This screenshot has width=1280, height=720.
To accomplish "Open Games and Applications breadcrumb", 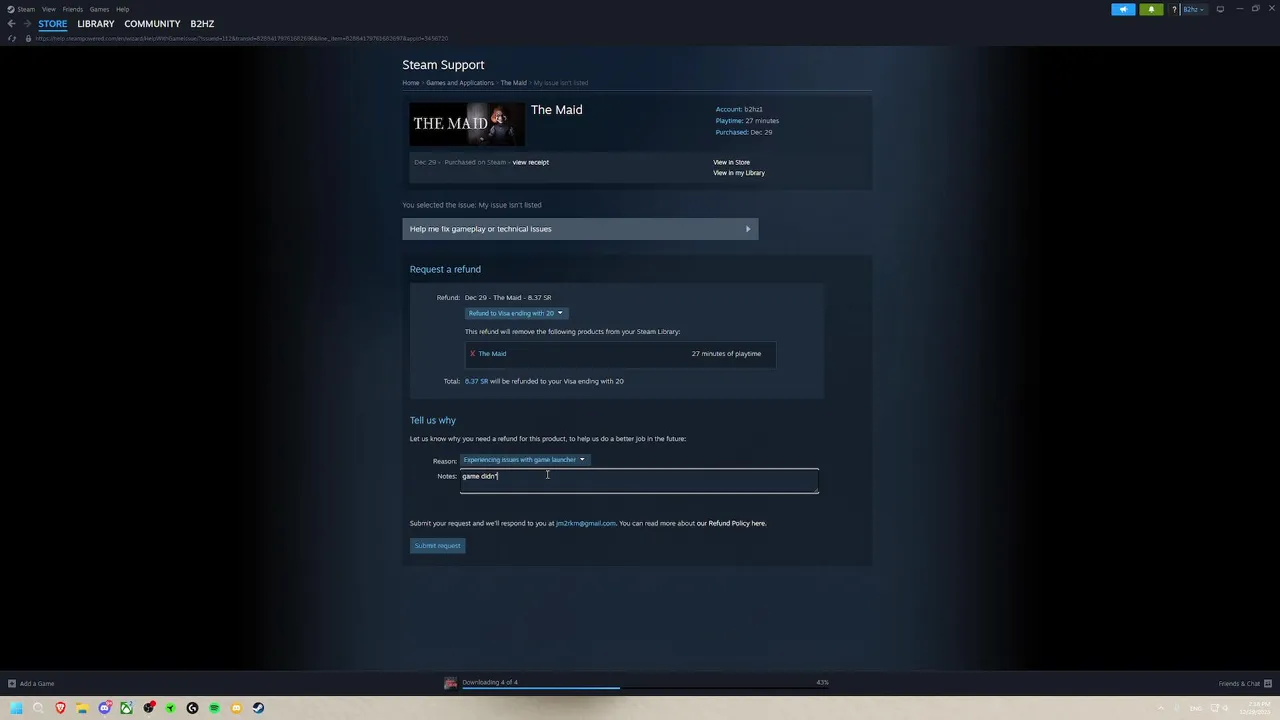I will pyautogui.click(x=460, y=83).
